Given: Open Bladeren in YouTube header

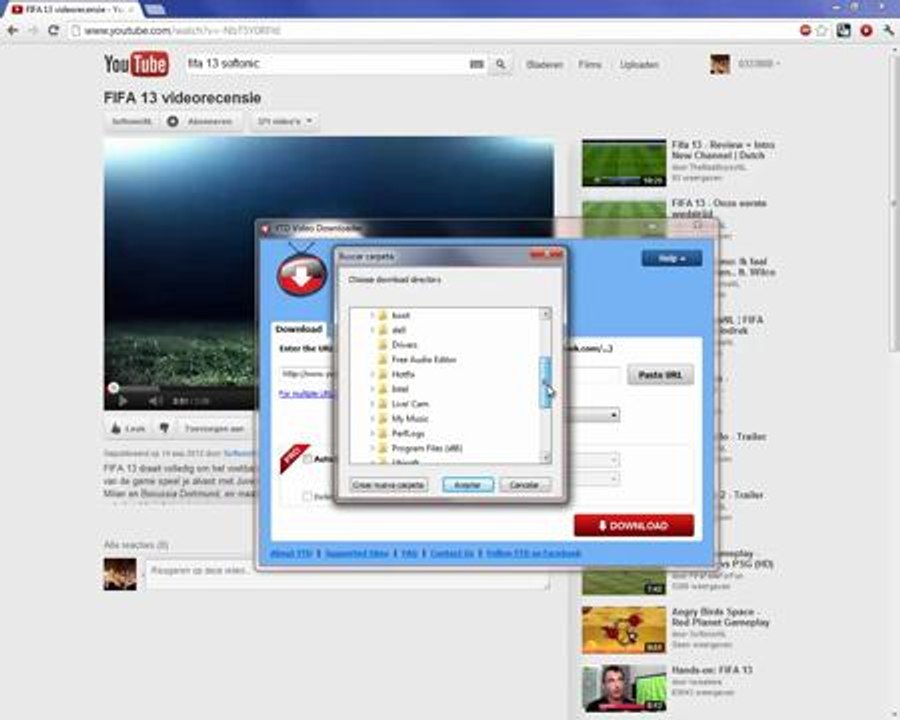Looking at the screenshot, I should click(x=544, y=64).
